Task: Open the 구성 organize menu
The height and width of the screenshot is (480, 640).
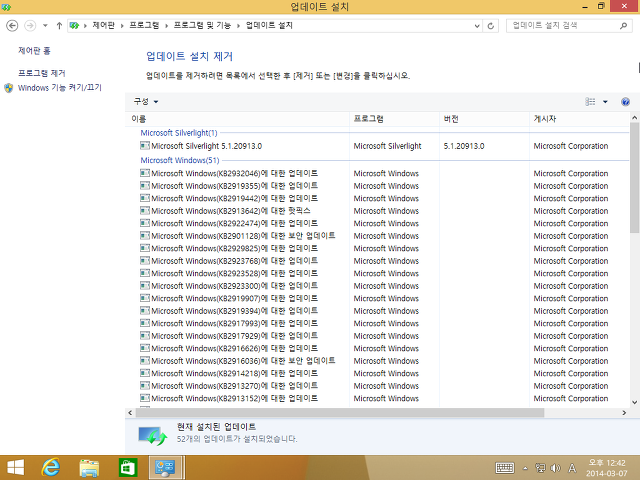Action: click(146, 101)
